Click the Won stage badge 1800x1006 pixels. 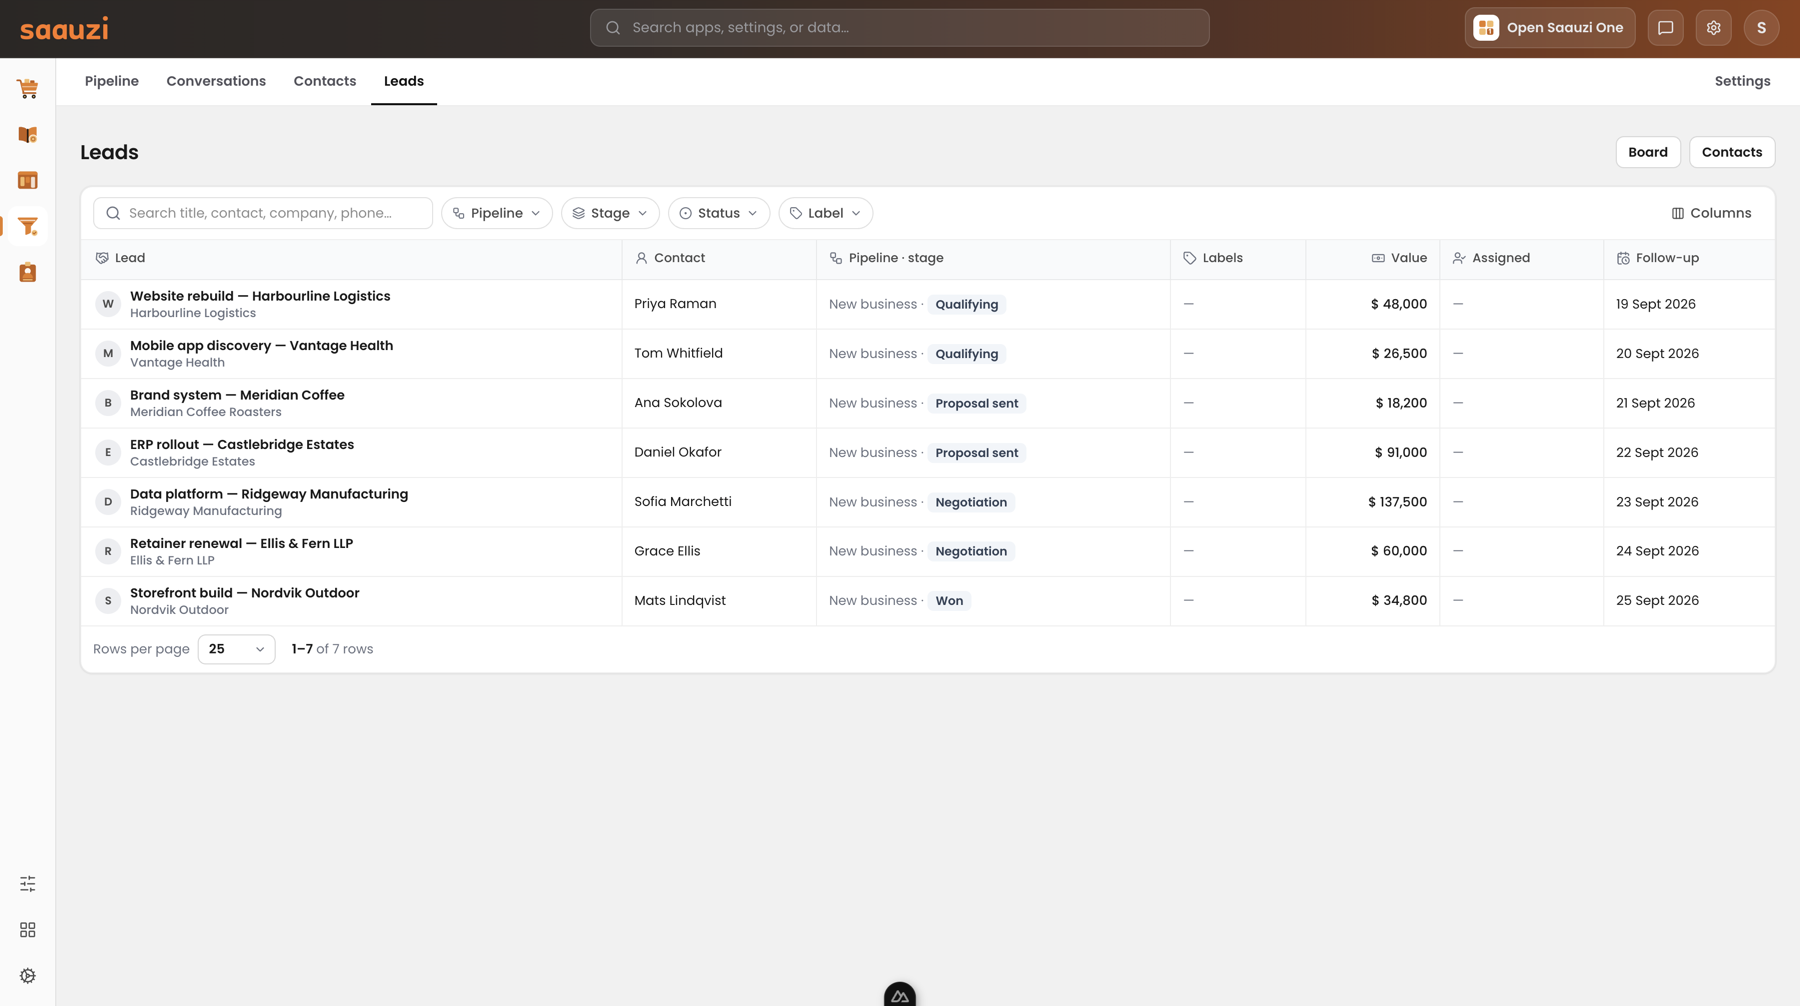click(949, 601)
